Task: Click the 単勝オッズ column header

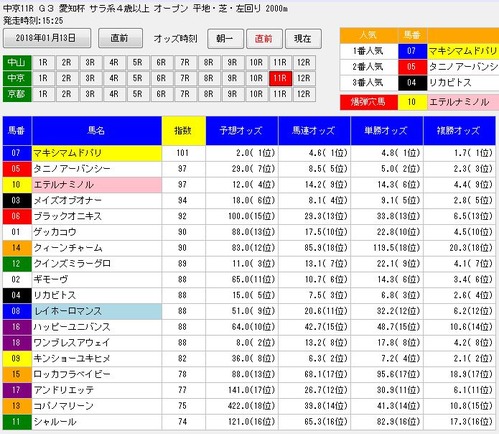Action: pyautogui.click(x=387, y=131)
